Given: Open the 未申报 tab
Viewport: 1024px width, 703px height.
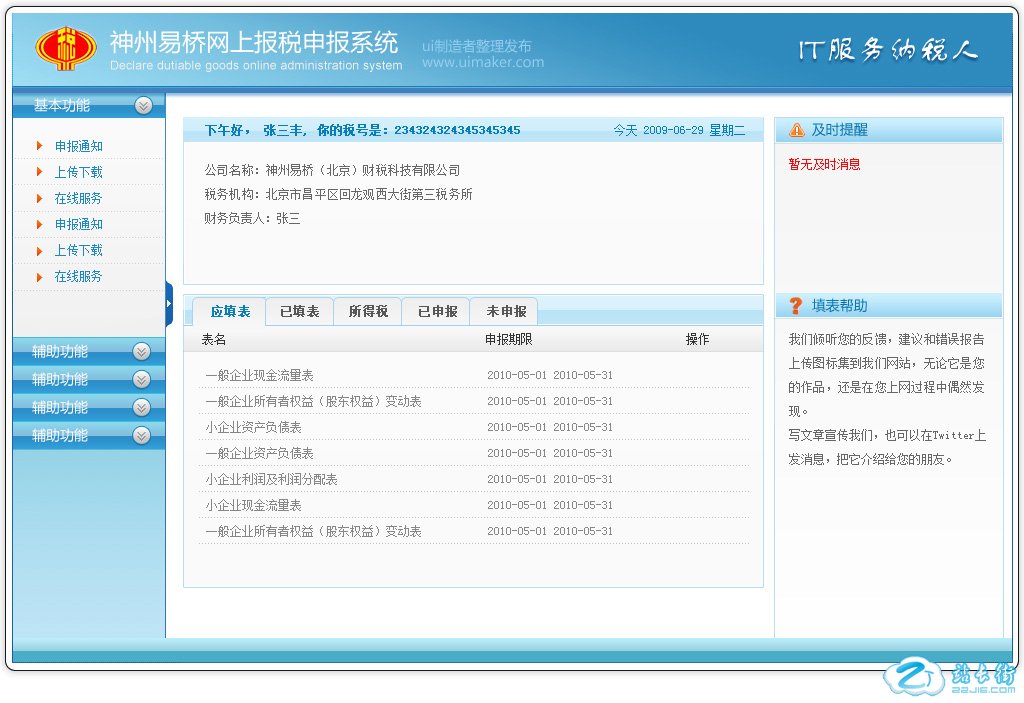Looking at the screenshot, I should coord(506,312).
